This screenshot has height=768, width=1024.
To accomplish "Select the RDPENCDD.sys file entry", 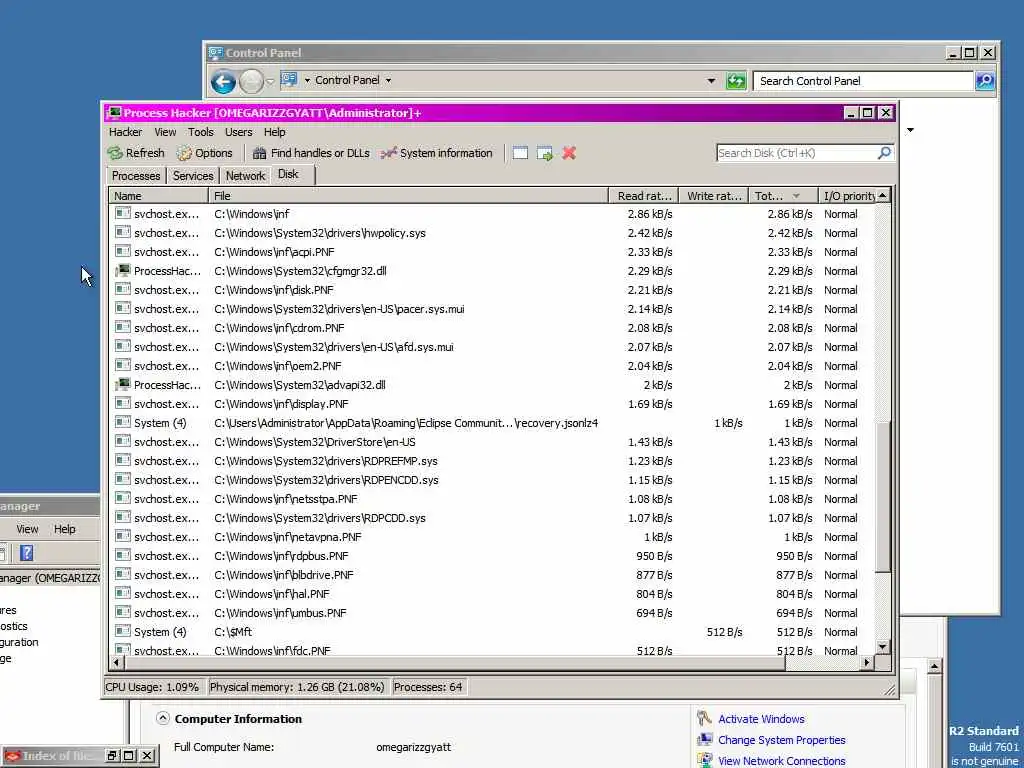I will 326,480.
